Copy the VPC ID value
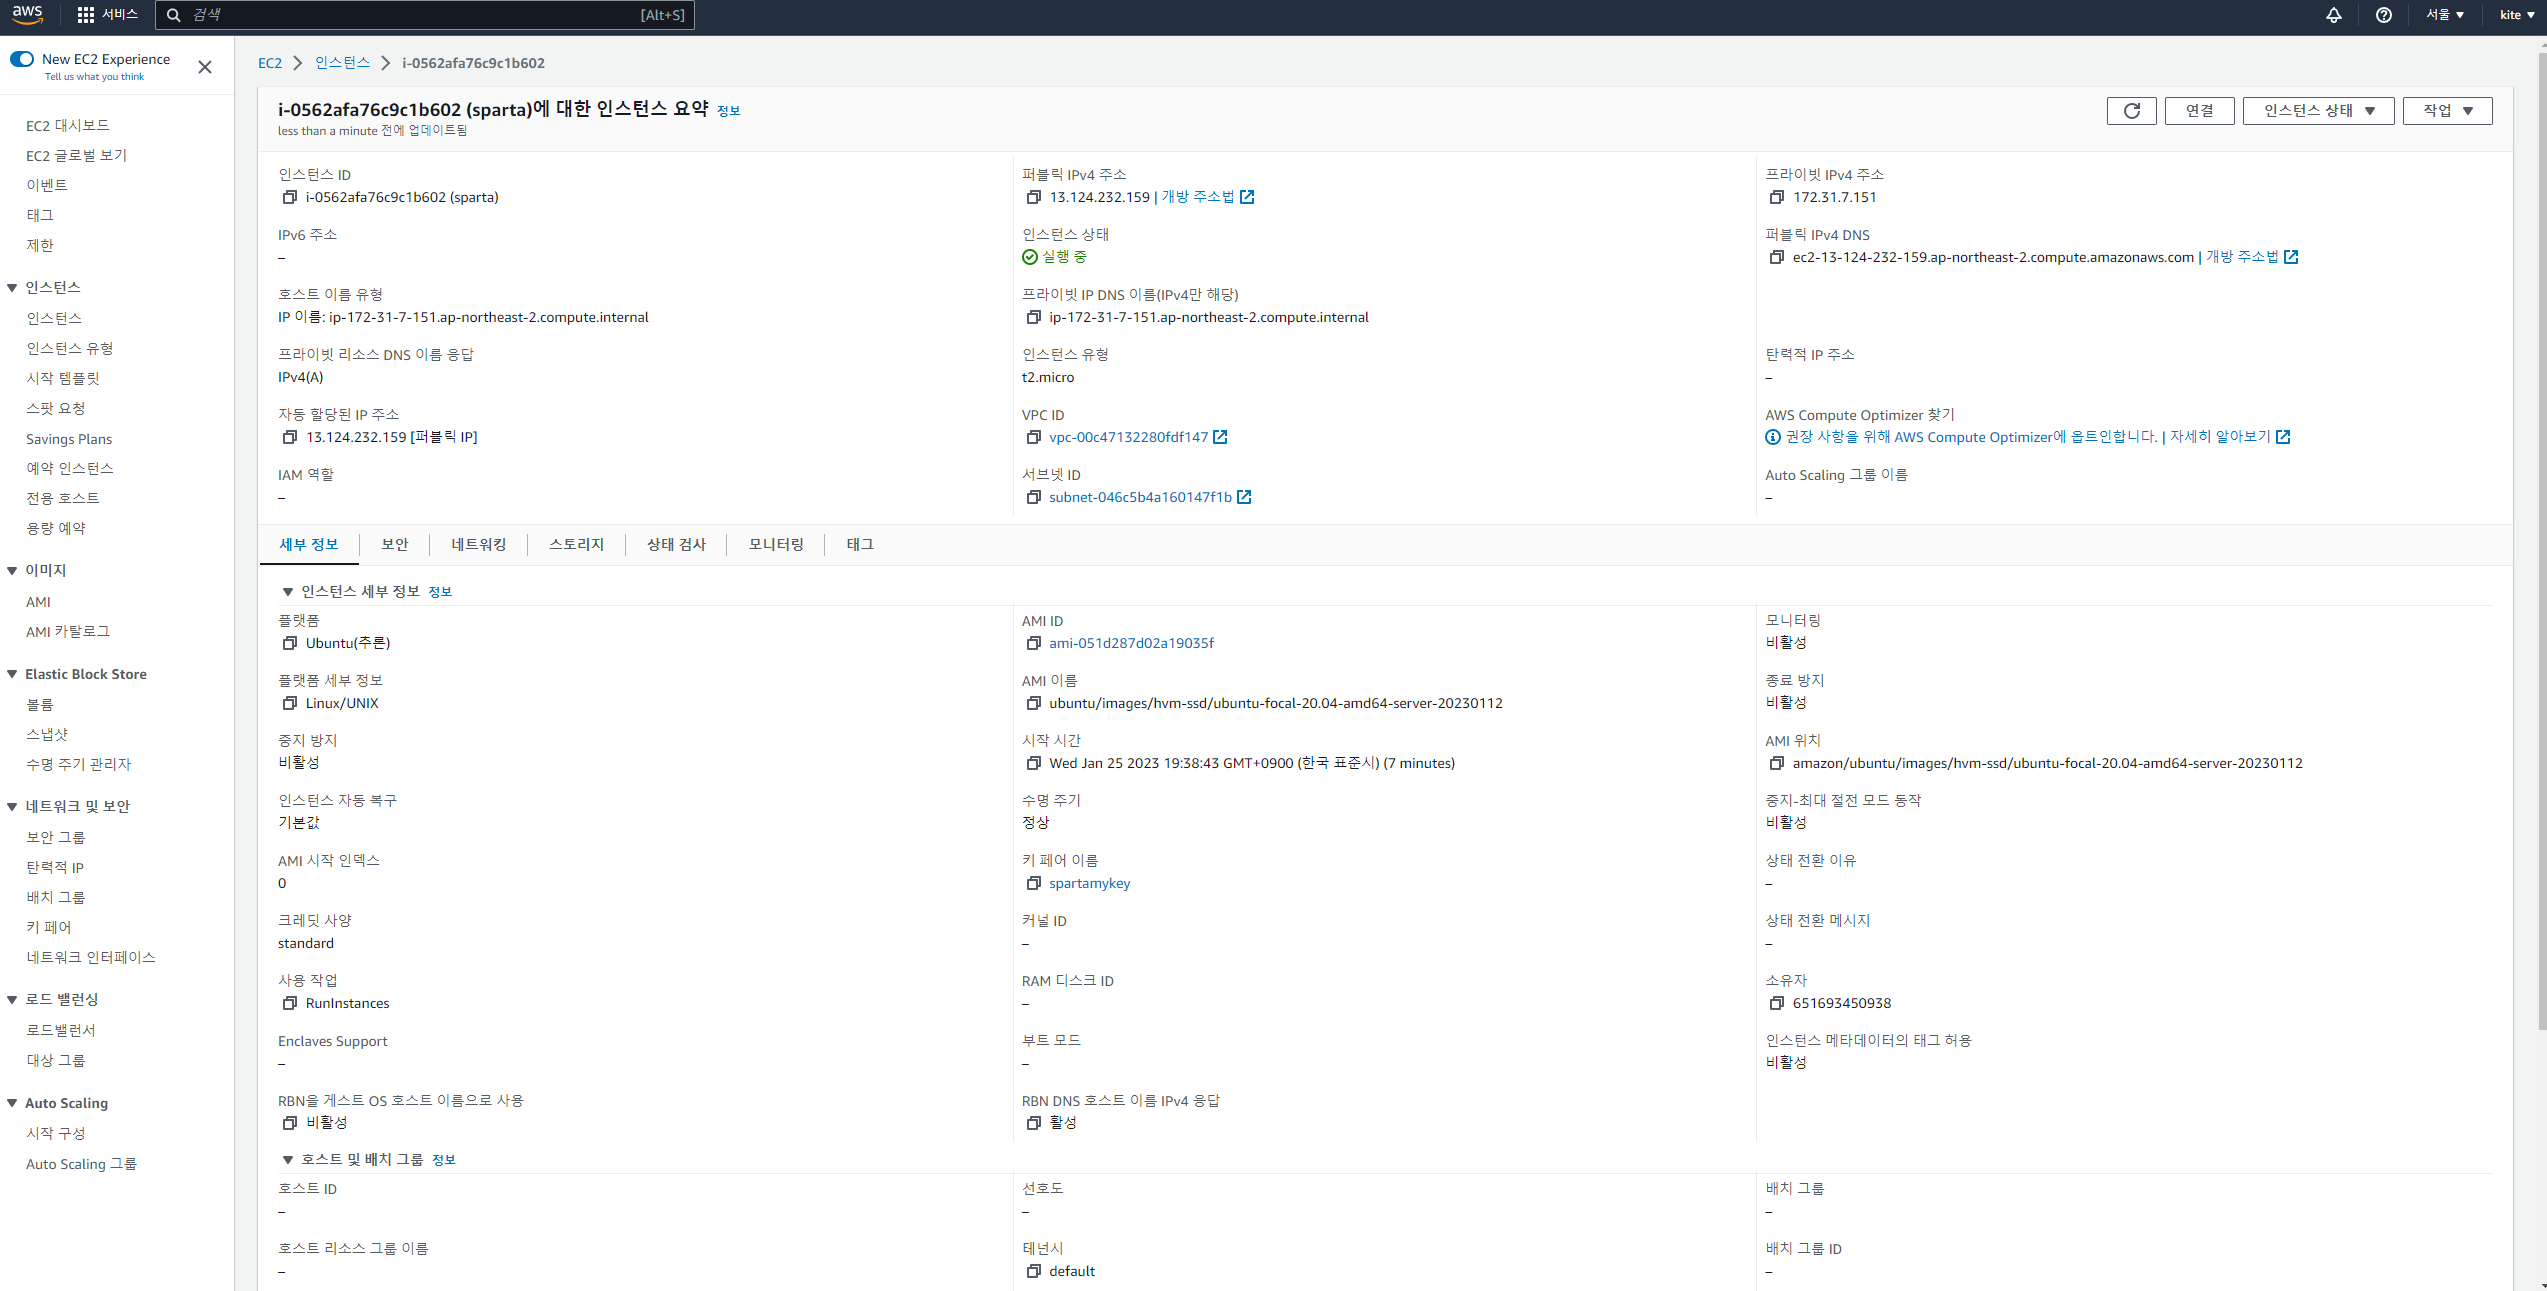 click(1034, 437)
